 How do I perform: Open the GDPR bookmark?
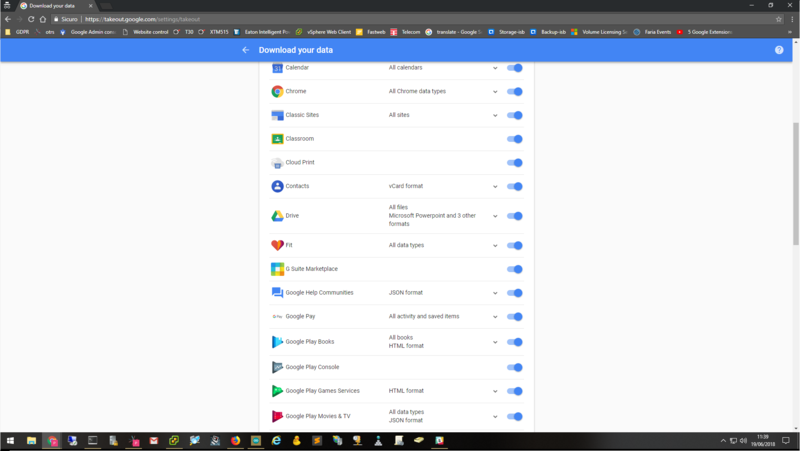[17, 32]
